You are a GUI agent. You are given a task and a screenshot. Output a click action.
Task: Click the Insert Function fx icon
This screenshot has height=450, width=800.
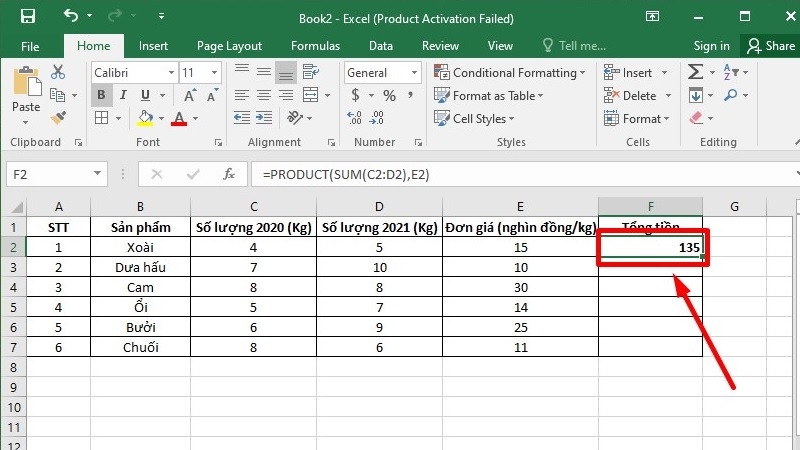coord(229,174)
